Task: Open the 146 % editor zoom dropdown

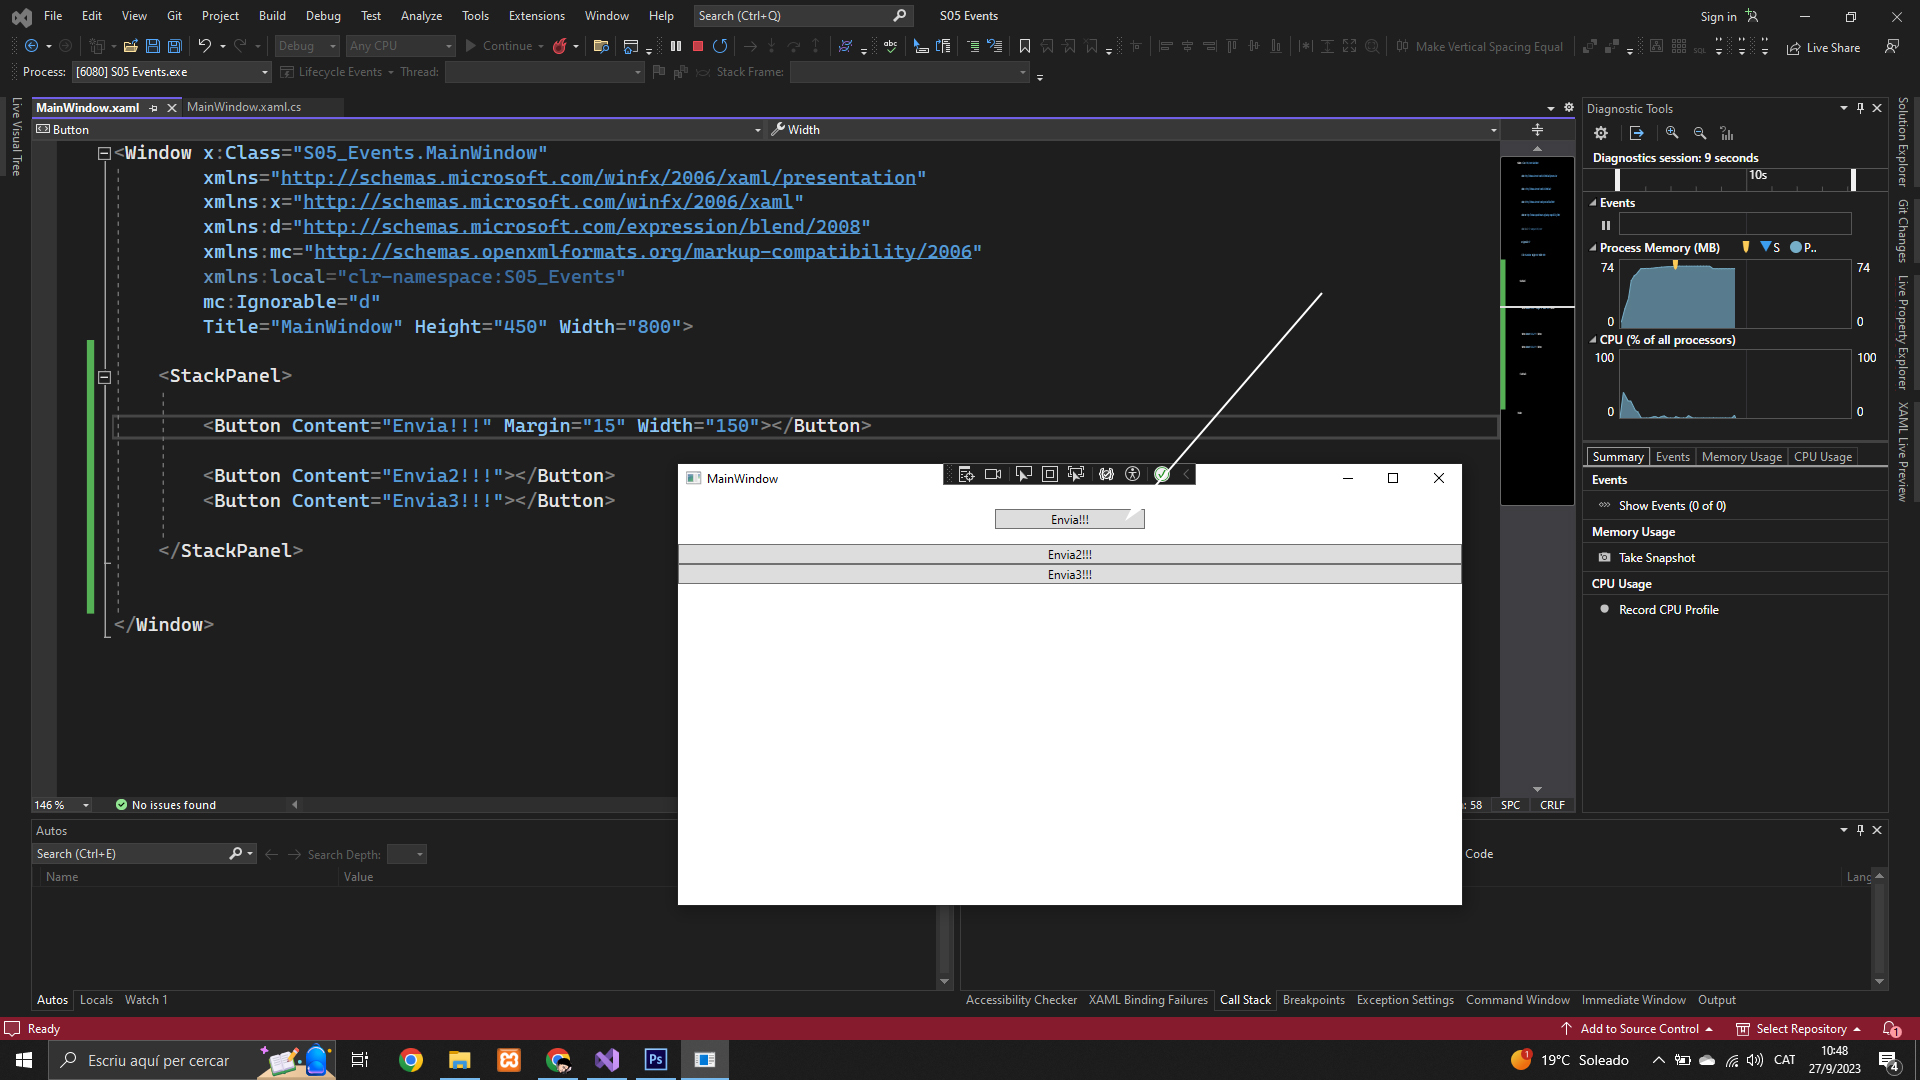Action: pyautogui.click(x=86, y=805)
